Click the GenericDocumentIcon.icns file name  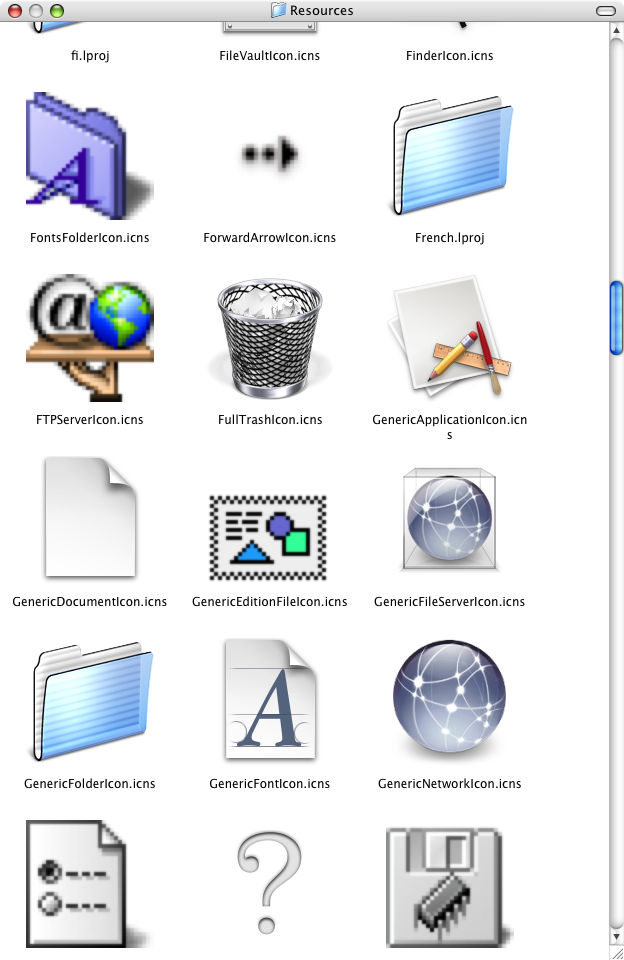89,601
